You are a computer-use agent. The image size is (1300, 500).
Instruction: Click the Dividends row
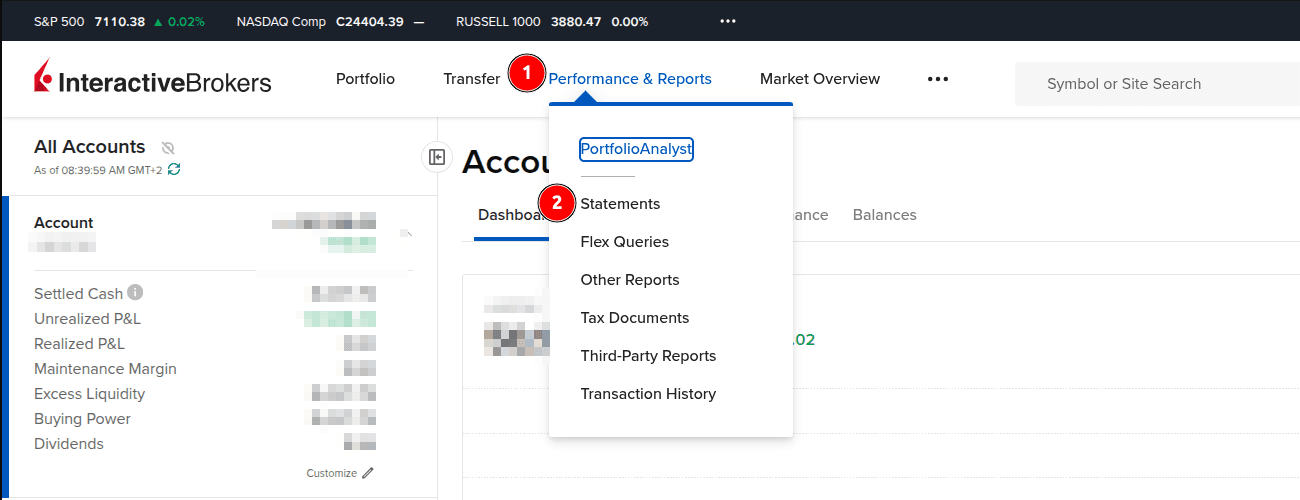pyautogui.click(x=205, y=444)
